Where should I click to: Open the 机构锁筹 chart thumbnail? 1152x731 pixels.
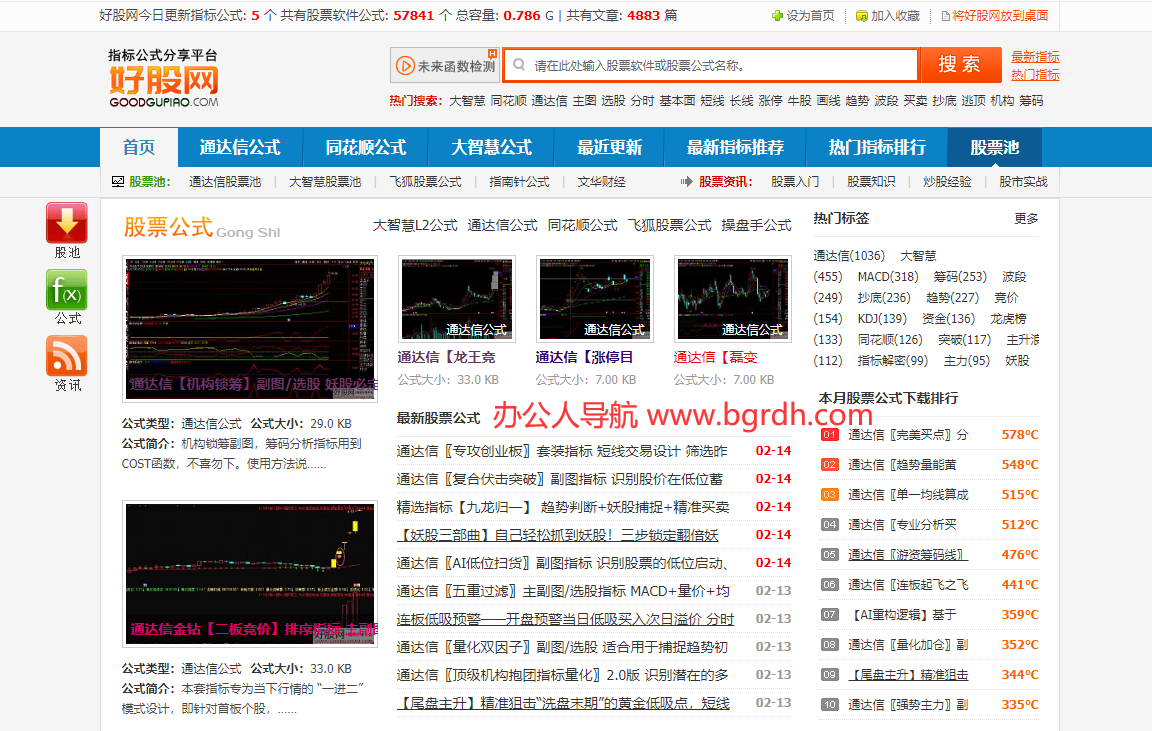coord(250,328)
